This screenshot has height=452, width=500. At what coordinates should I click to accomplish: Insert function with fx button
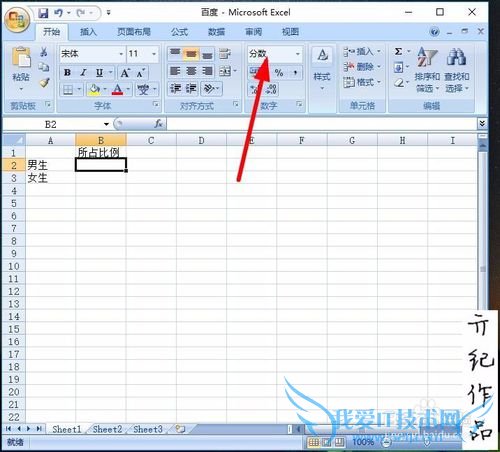click(x=159, y=124)
